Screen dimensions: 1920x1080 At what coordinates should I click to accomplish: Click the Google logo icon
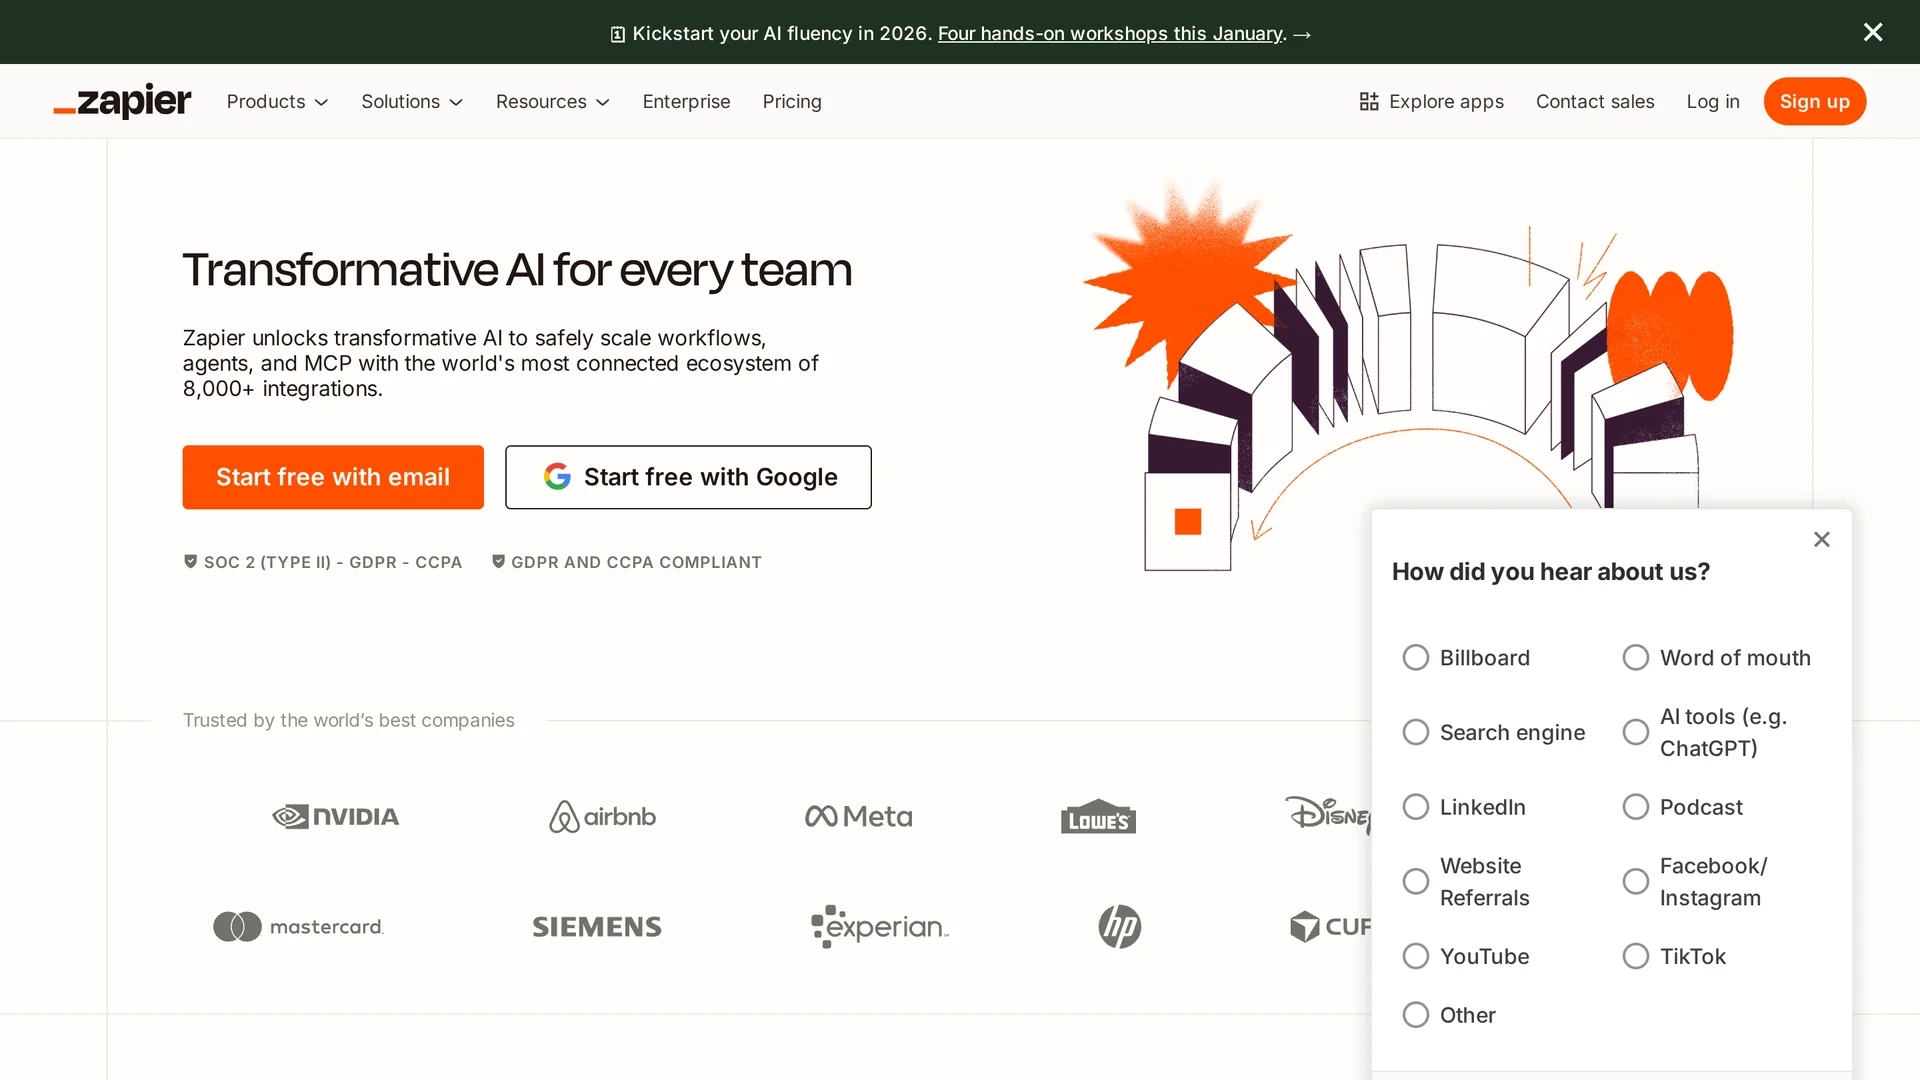(557, 477)
